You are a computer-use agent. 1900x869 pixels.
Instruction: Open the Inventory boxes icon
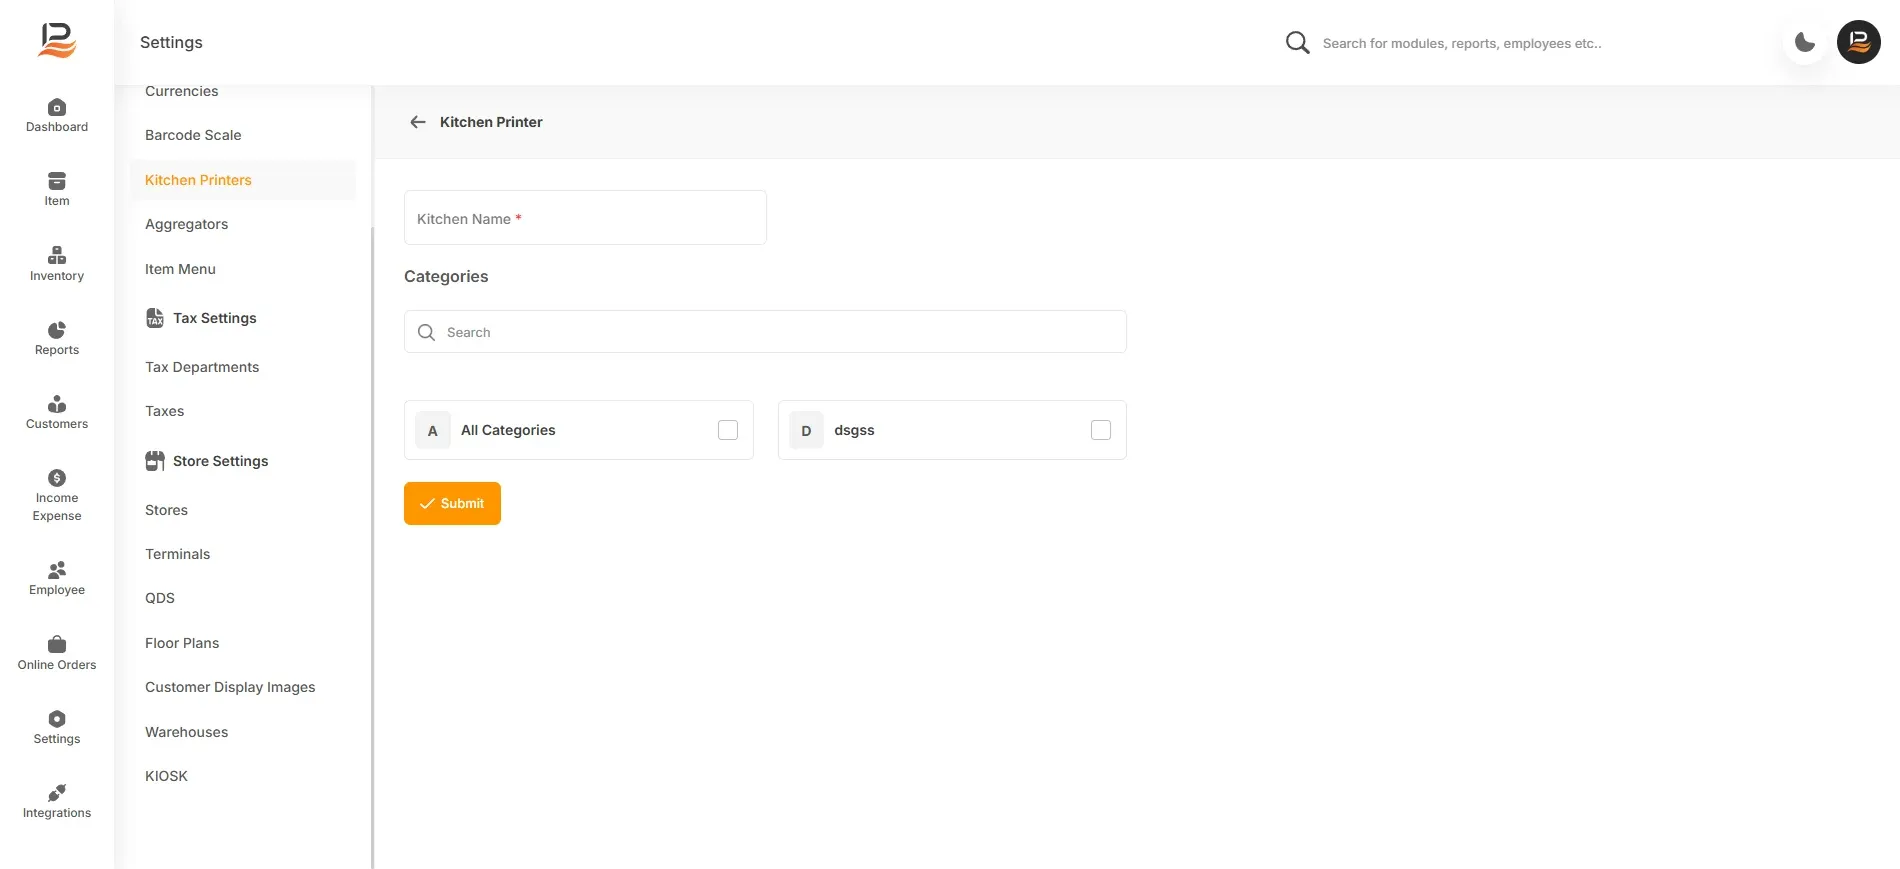[57, 255]
